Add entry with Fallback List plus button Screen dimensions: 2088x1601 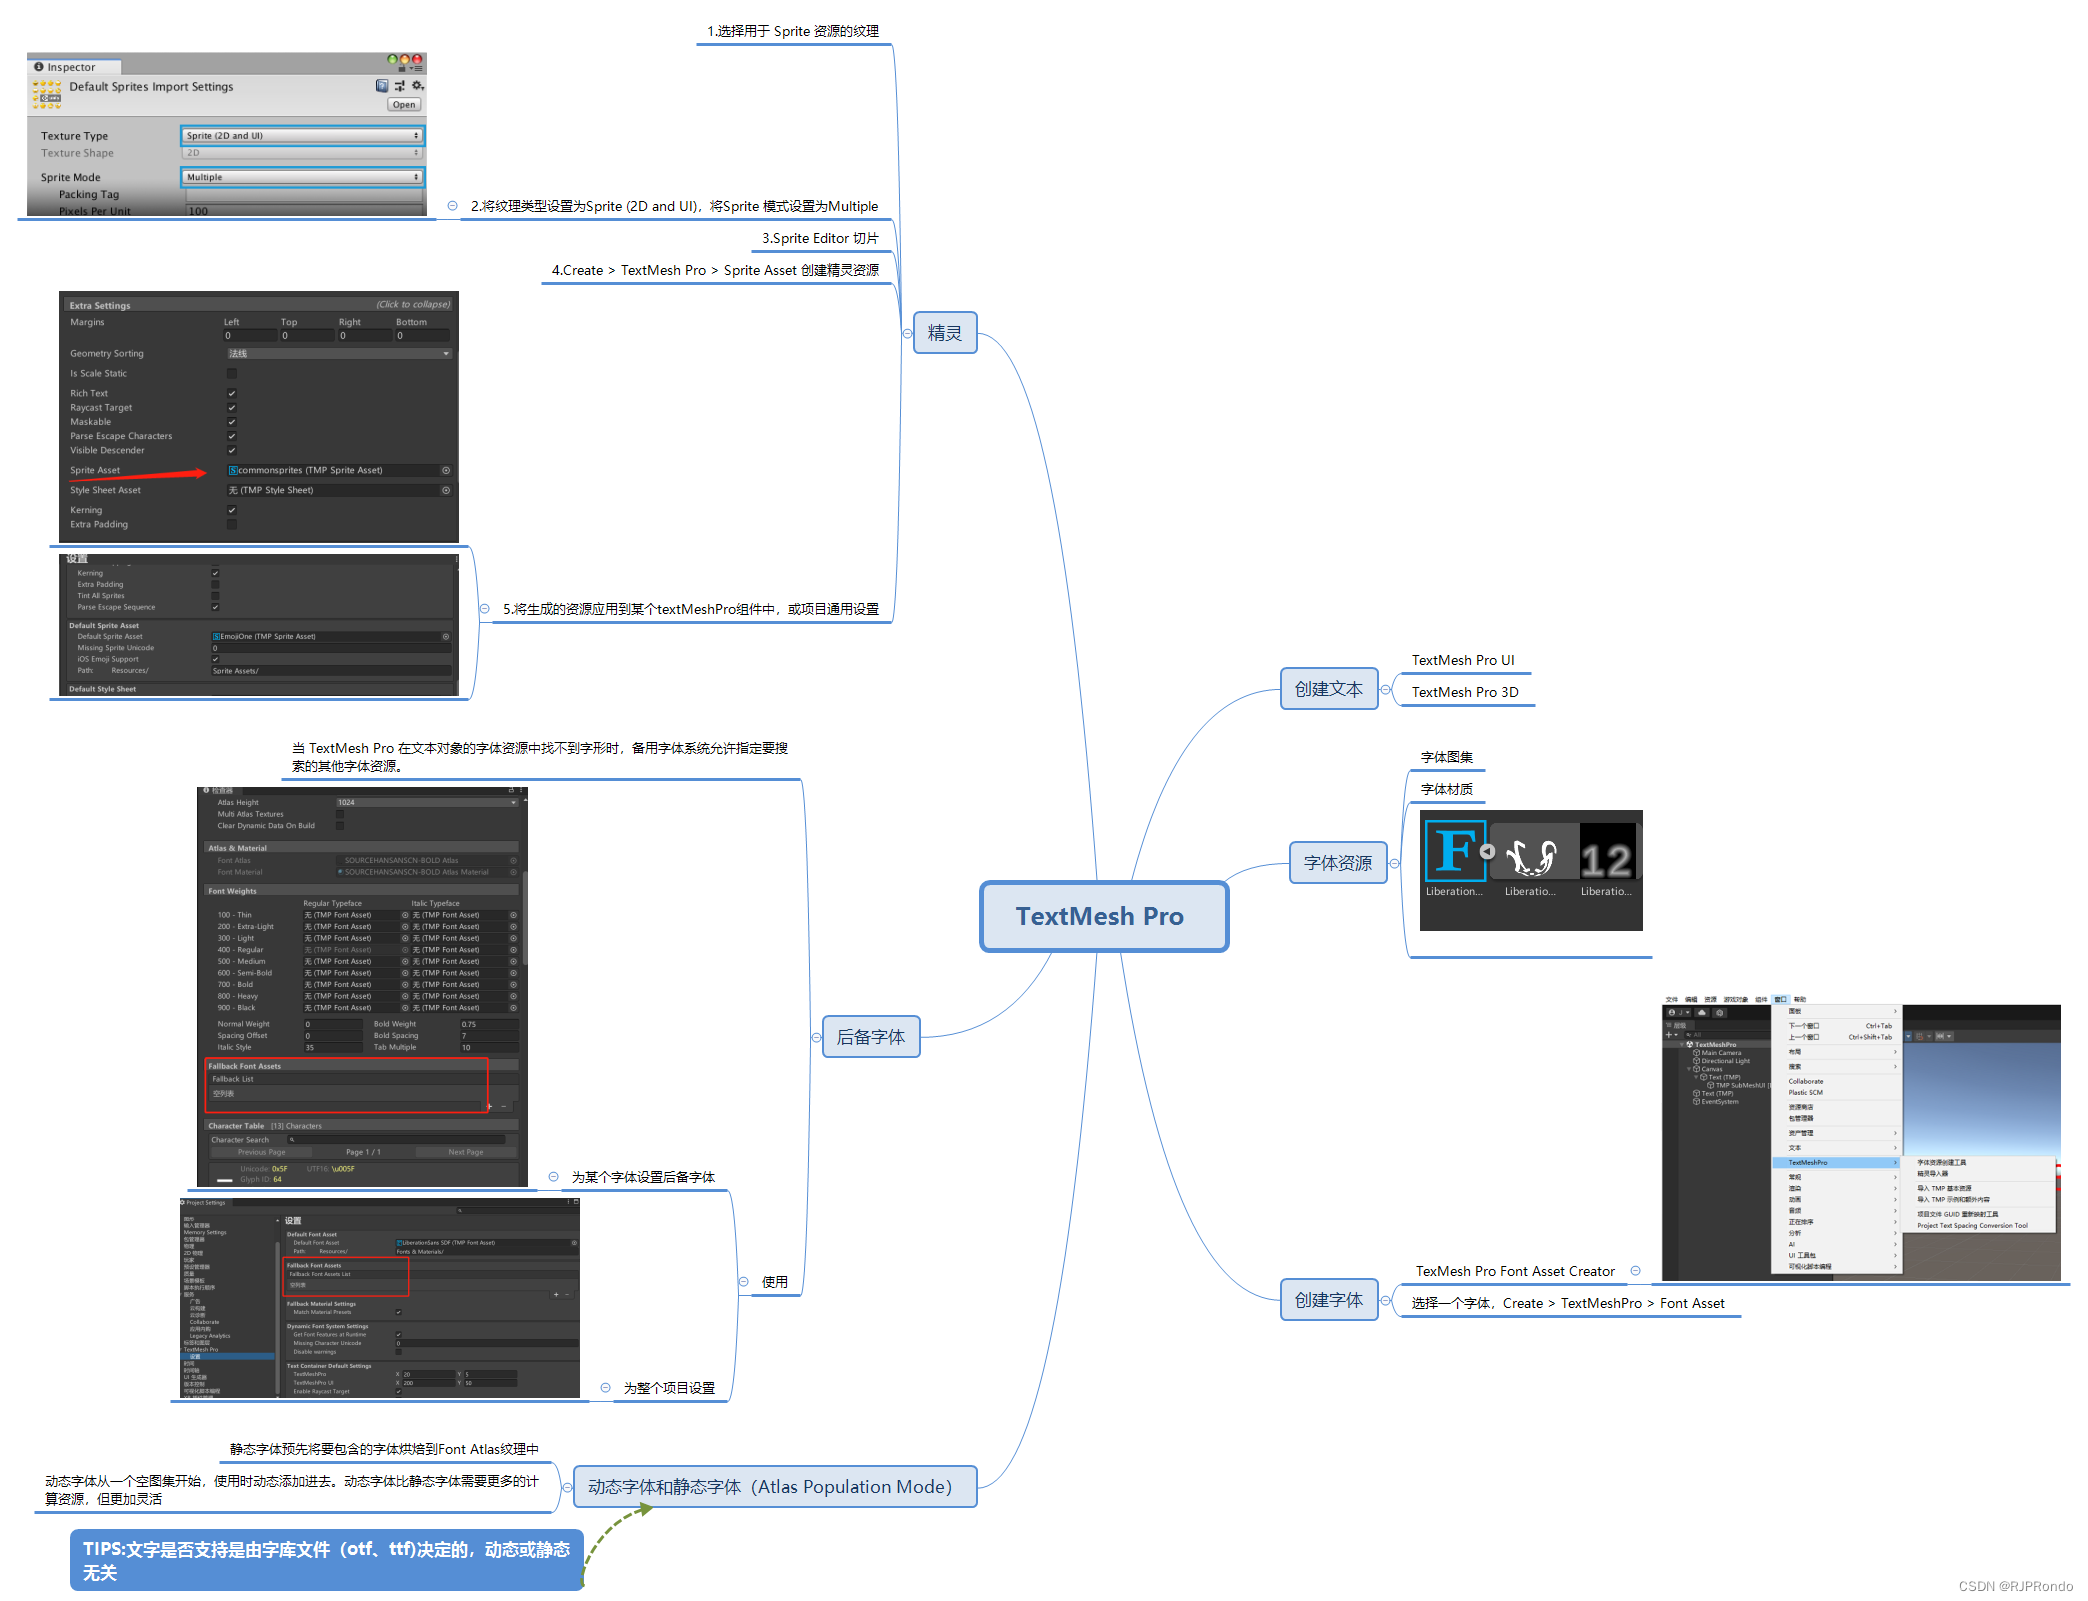(489, 1107)
